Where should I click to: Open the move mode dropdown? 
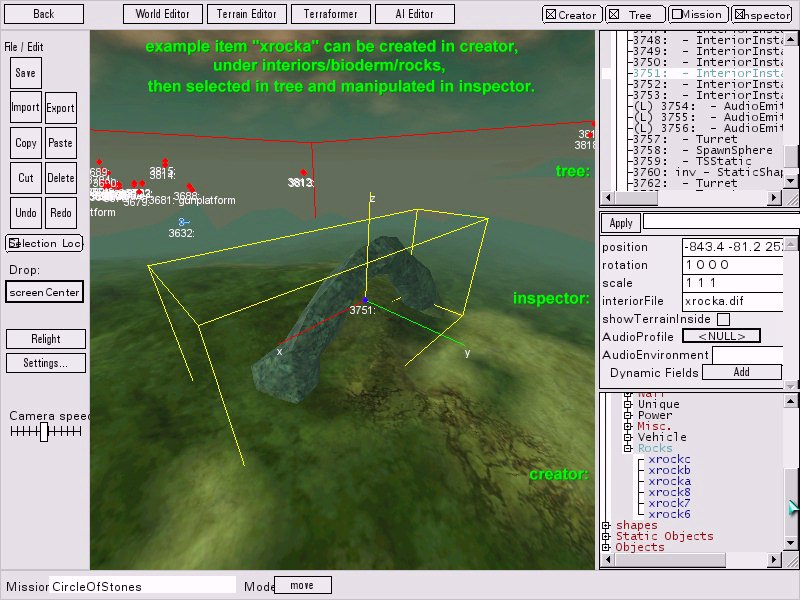coord(303,585)
